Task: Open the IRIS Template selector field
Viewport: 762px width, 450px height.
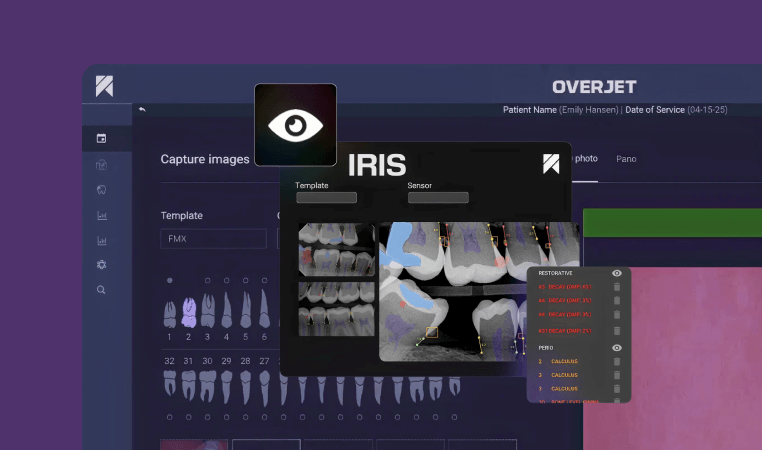Action: (327, 197)
